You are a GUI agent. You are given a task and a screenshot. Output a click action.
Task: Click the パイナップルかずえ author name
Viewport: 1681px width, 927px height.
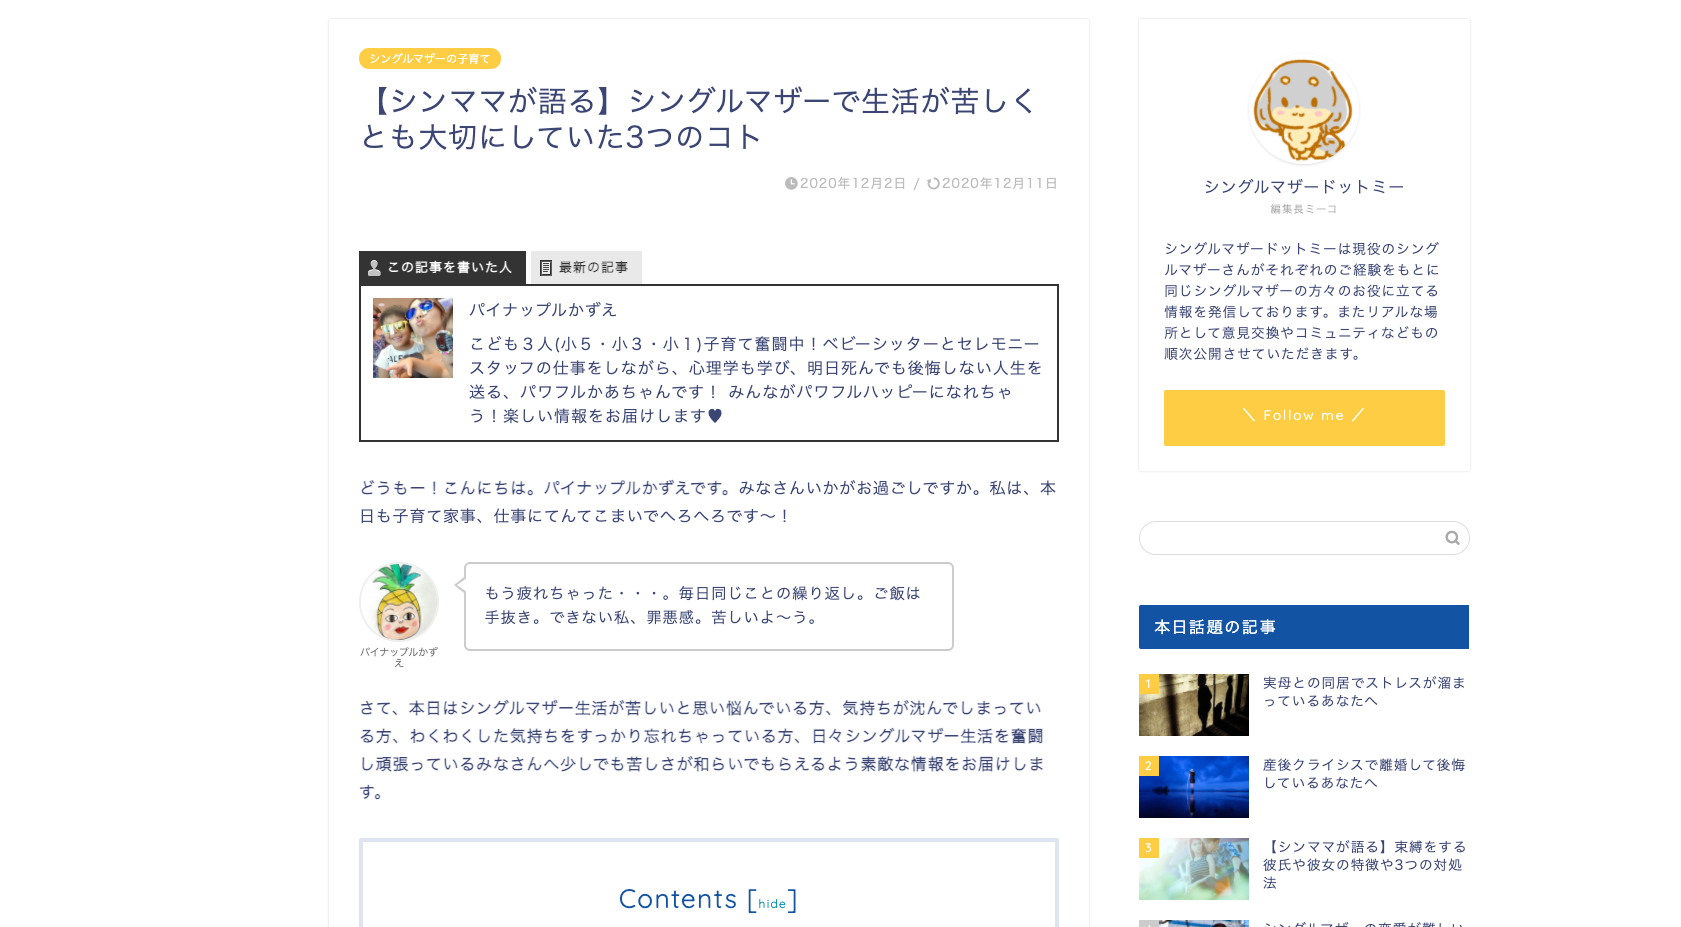[543, 310]
